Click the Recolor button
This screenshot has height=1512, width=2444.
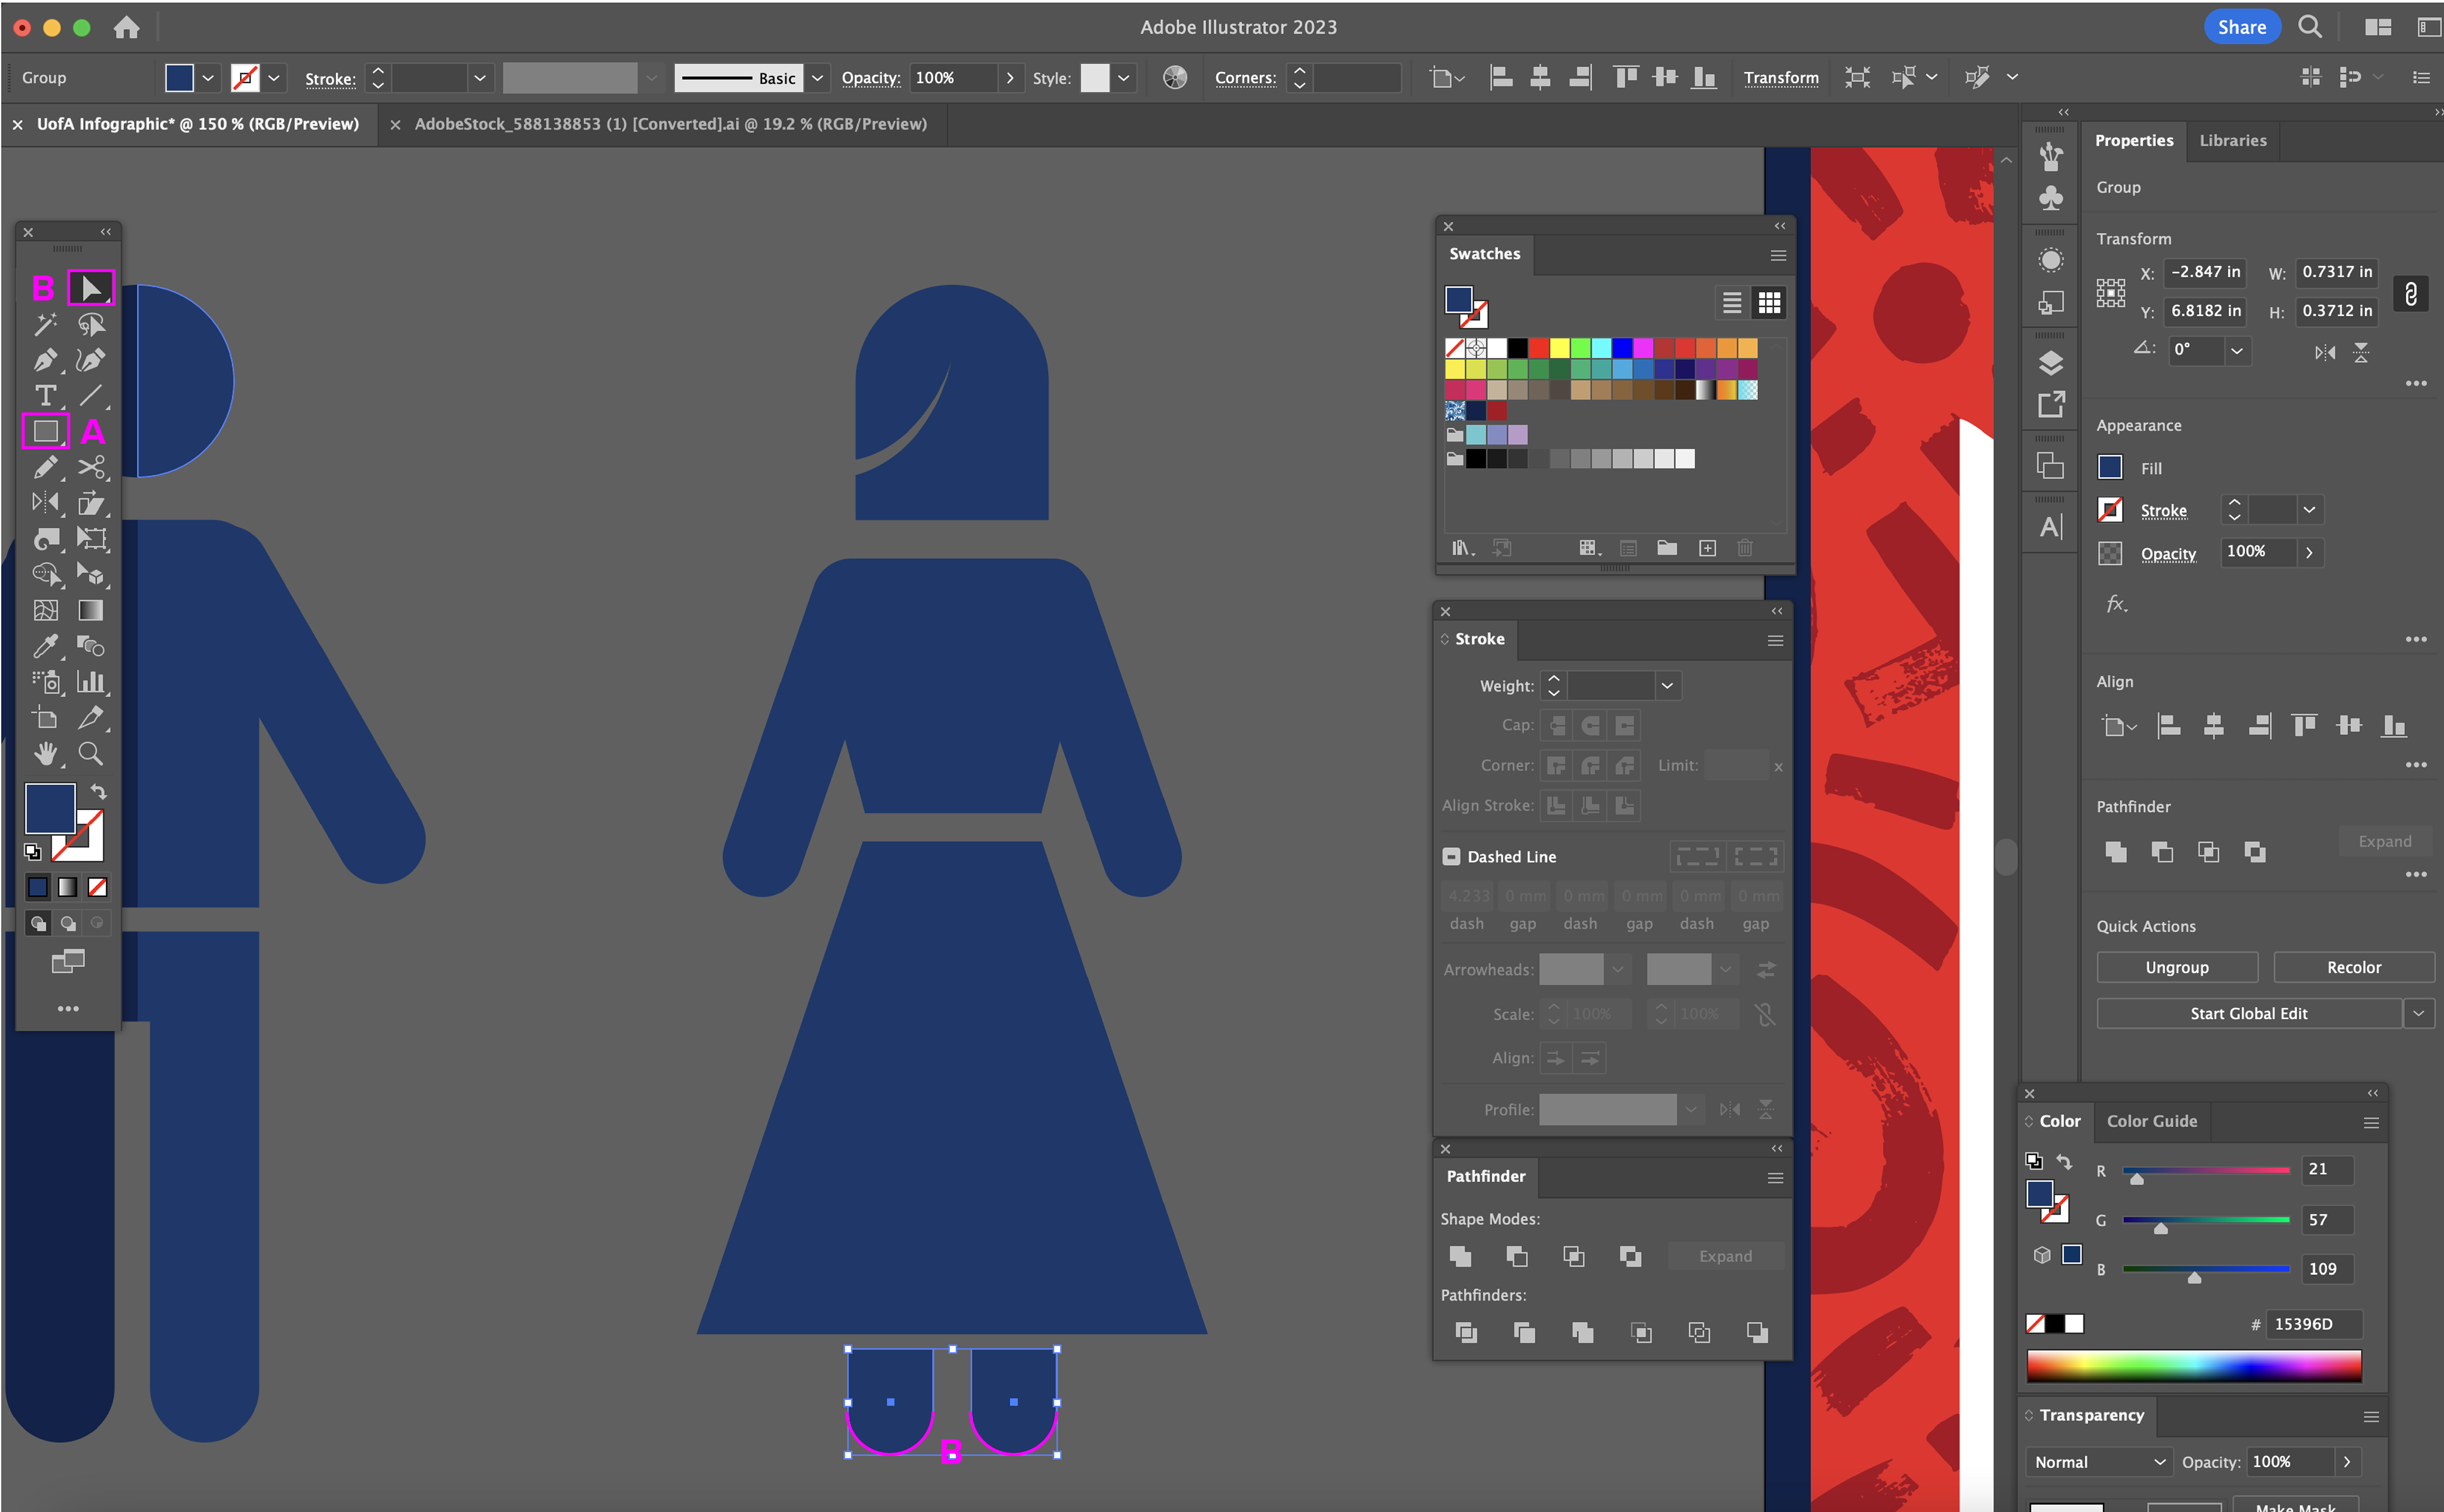click(x=2353, y=967)
